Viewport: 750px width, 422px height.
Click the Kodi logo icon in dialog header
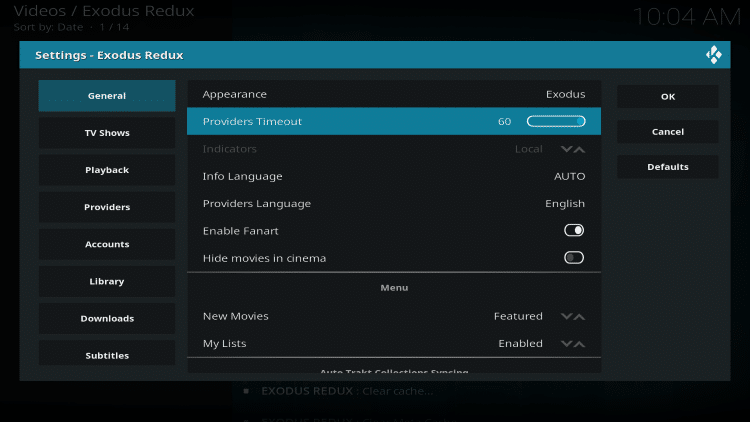point(713,55)
